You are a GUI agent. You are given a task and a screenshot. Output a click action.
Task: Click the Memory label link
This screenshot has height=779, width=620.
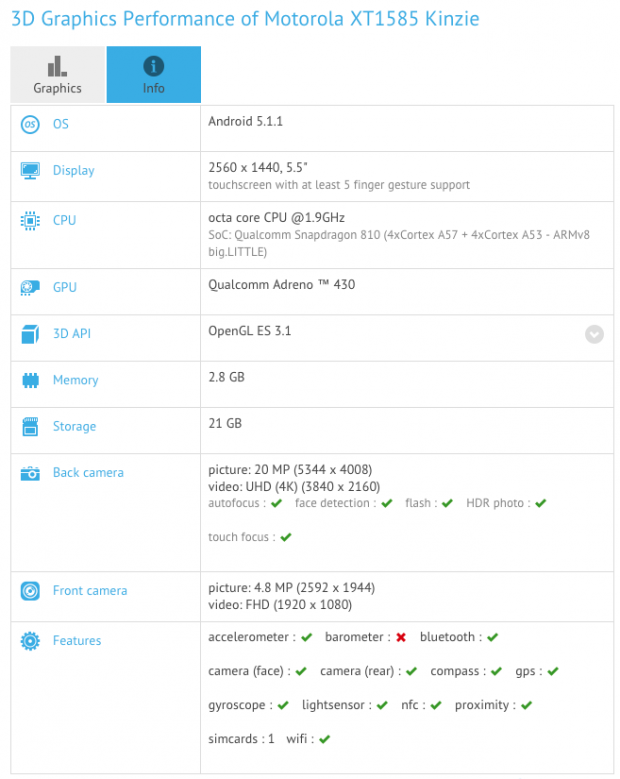pos(76,380)
